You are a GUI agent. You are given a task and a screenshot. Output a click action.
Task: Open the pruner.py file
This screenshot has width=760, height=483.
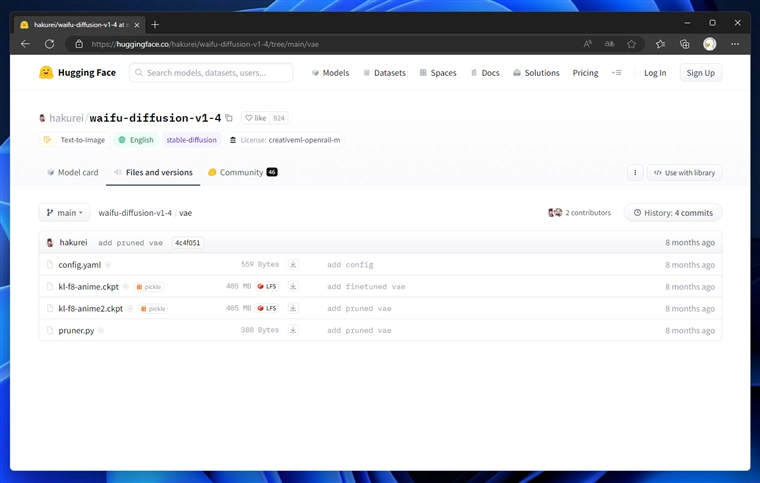[76, 330]
